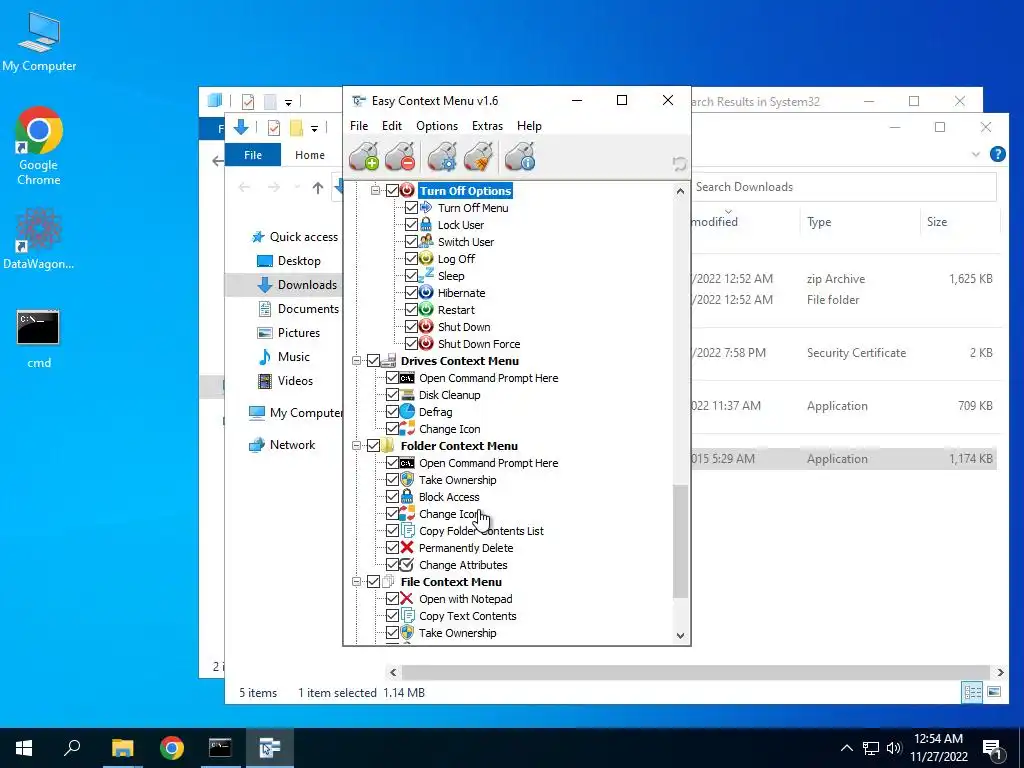Click the Defrag pie chart icon
This screenshot has height=768, width=1024.
coord(407,411)
